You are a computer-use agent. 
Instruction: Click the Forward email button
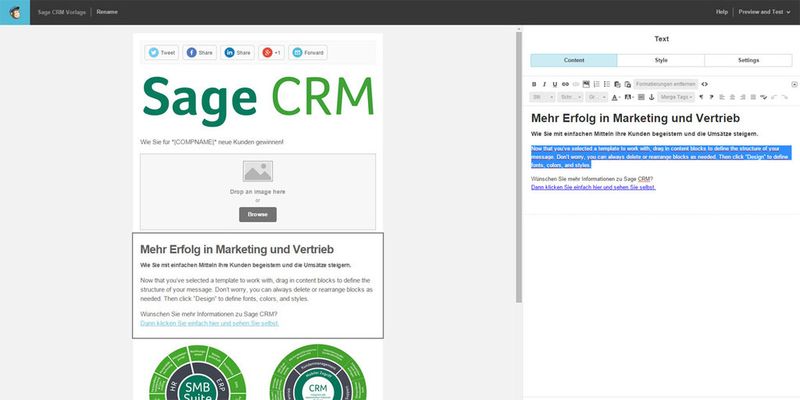point(308,53)
